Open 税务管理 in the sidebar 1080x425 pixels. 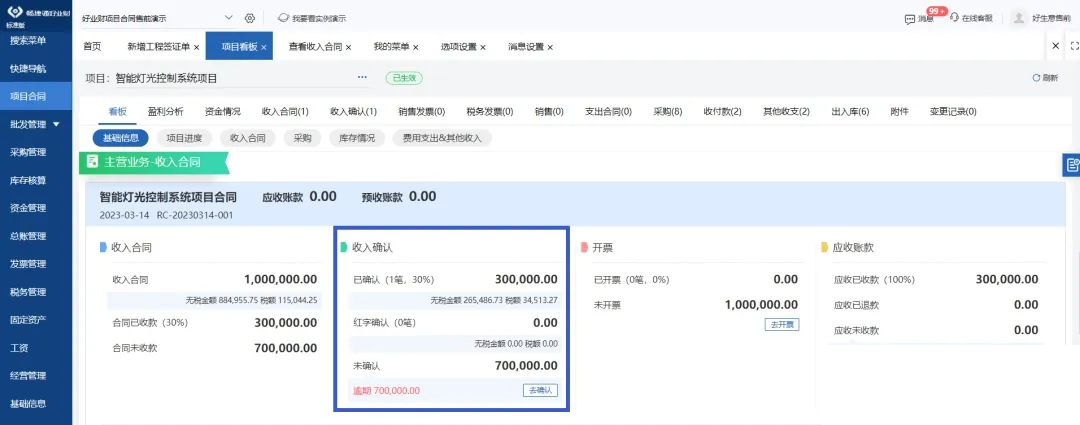36,292
